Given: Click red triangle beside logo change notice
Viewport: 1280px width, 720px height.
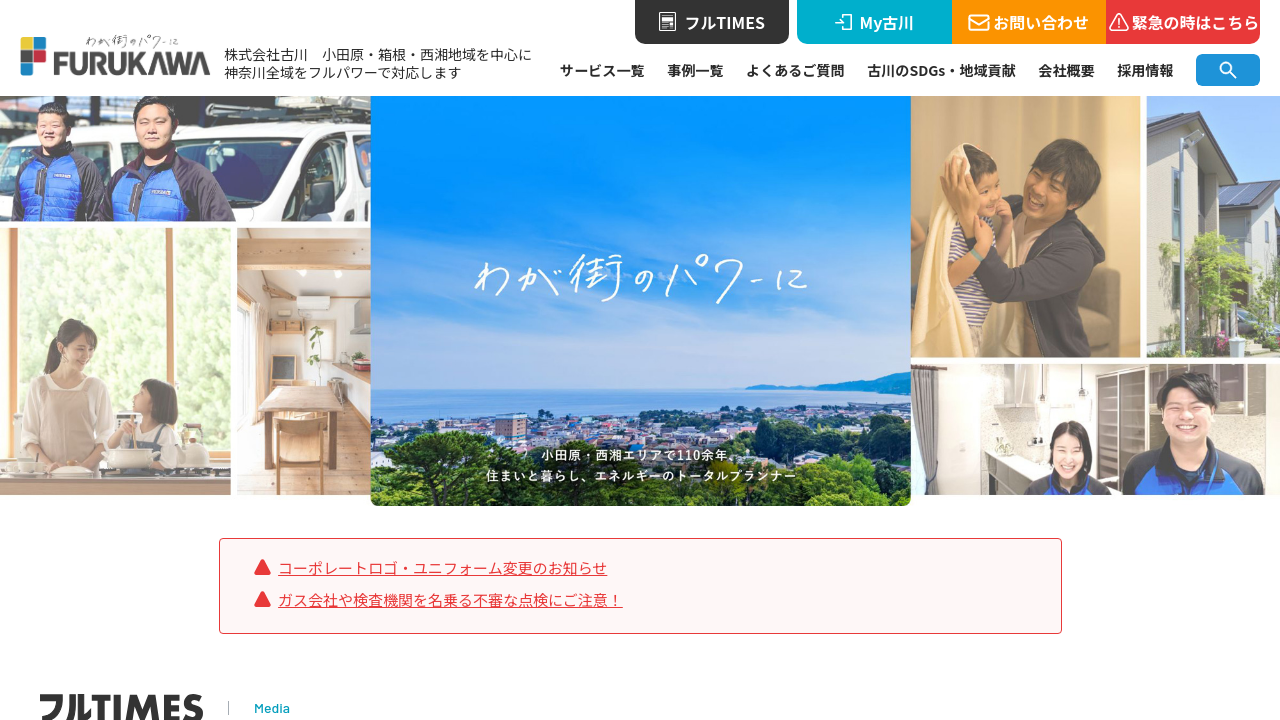Looking at the screenshot, I should (x=262, y=567).
